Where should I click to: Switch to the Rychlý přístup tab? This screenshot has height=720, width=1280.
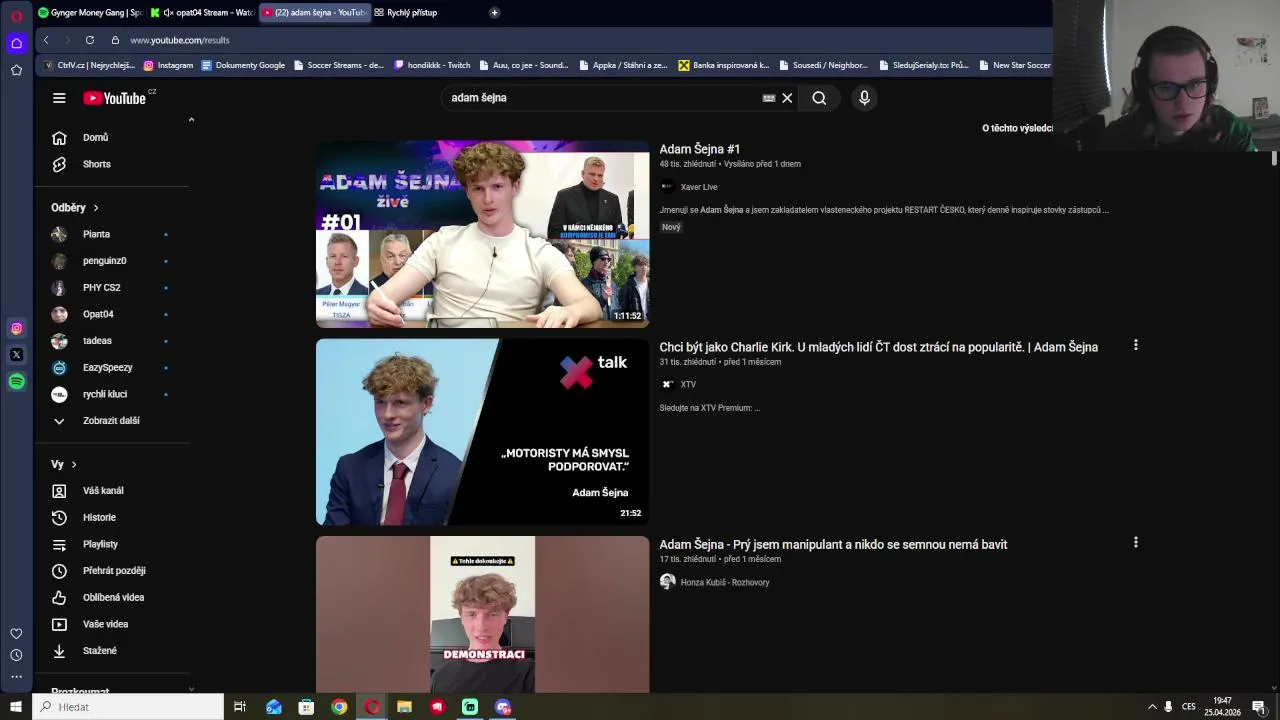[405, 13]
